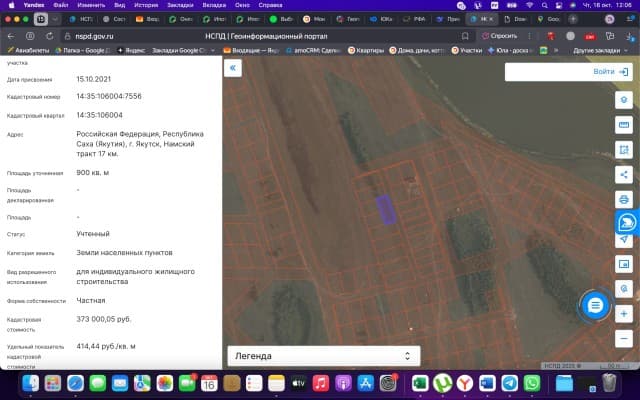Click the share map icon
This screenshot has width=640, height=400.
624,174
